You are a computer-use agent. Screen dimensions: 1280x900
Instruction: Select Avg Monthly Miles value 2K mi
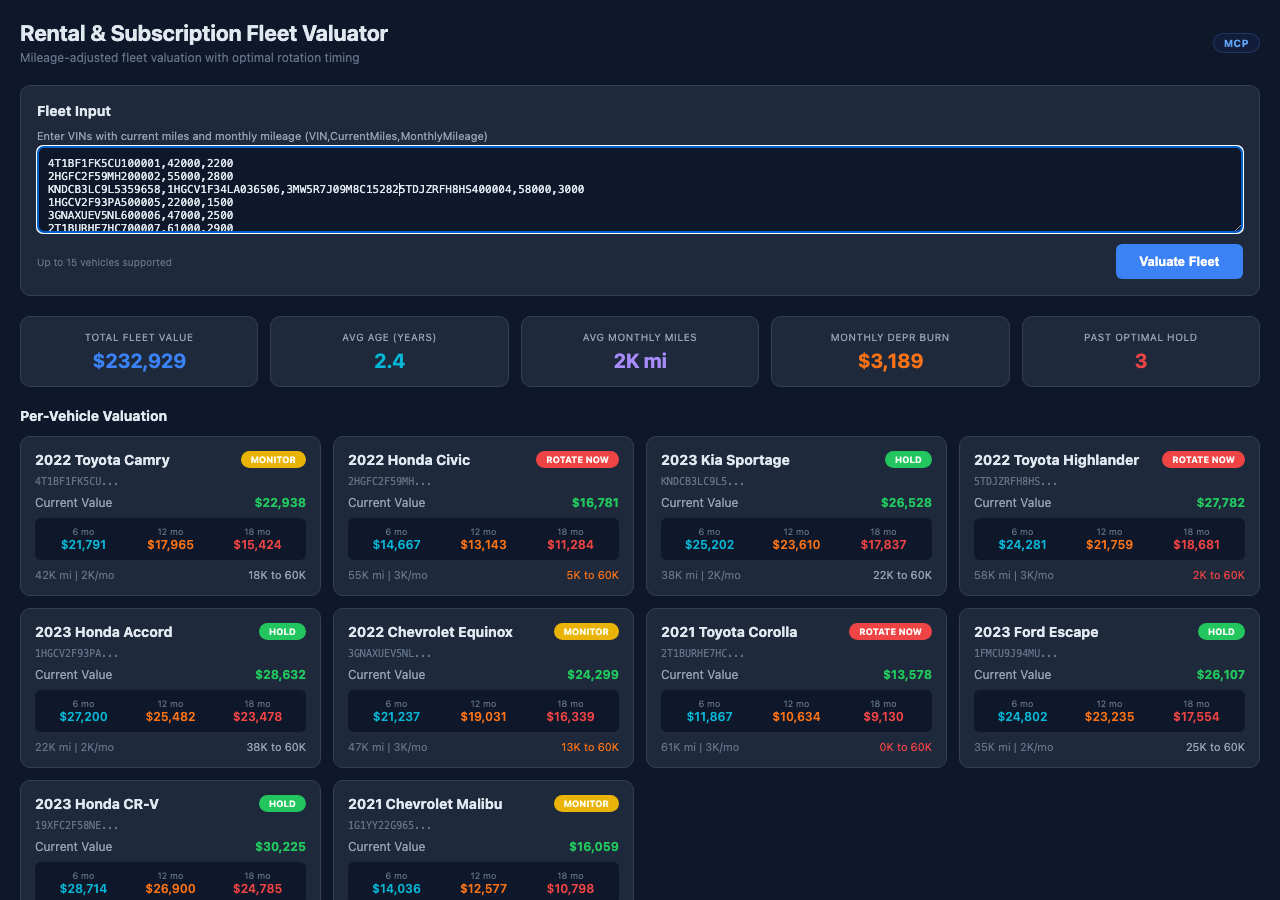coord(640,361)
